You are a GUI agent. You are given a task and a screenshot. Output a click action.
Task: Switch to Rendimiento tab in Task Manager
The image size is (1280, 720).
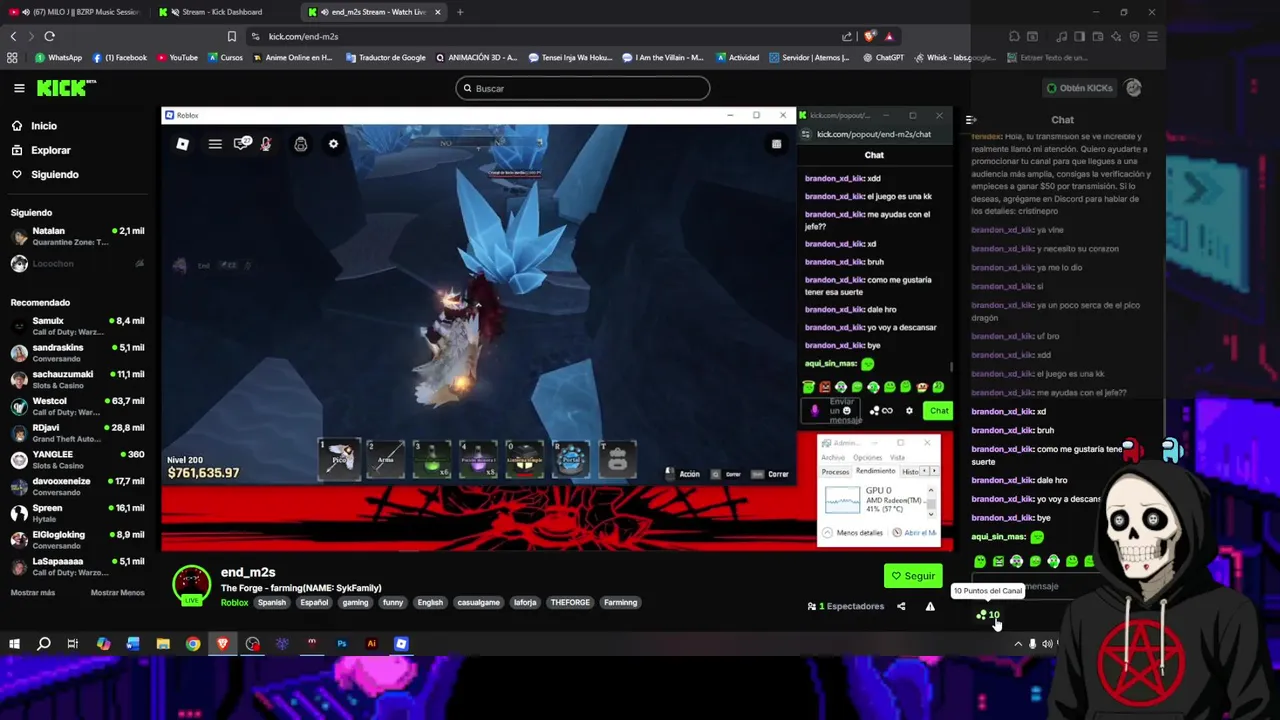click(x=875, y=471)
